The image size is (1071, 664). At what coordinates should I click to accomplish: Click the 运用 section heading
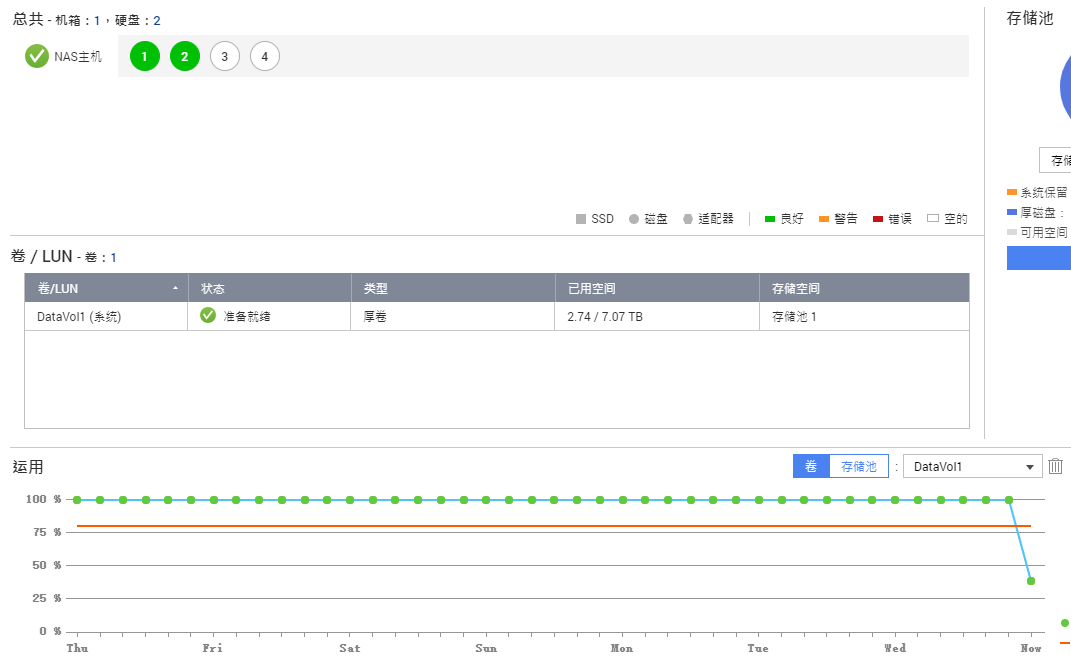pos(28,467)
